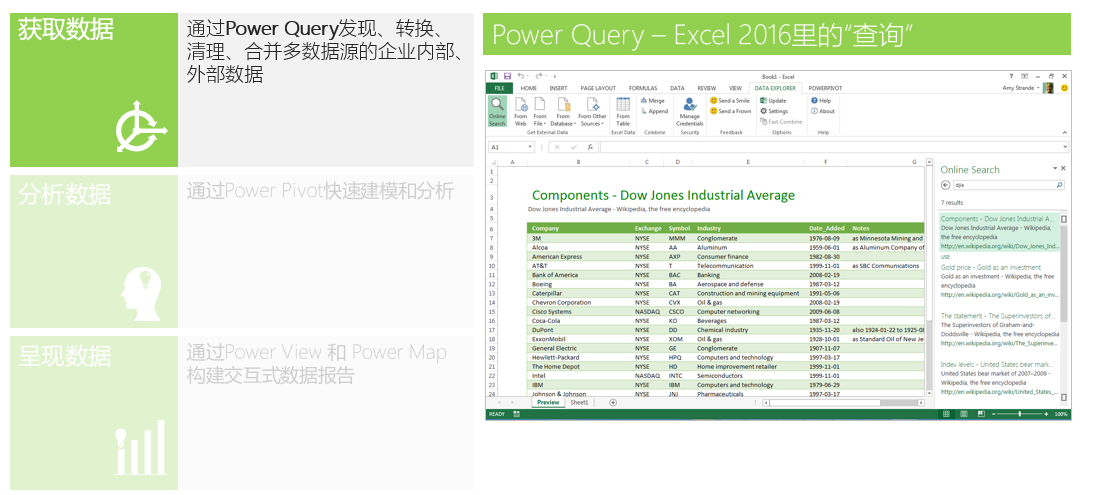This screenshot has height=495, width=1095.
Task: Click the 获取数据 green tile
Action: (94, 90)
